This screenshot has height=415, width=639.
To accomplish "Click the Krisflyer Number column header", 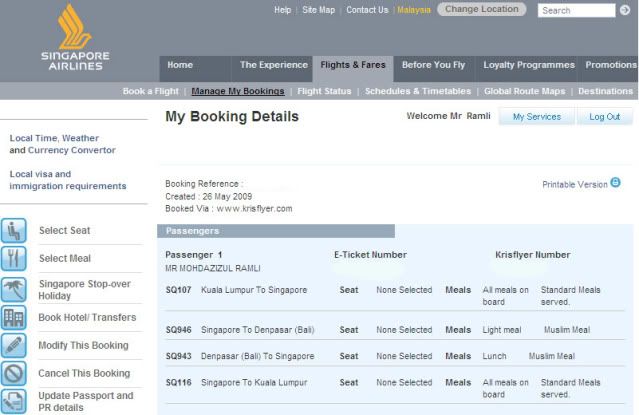I will (533, 255).
